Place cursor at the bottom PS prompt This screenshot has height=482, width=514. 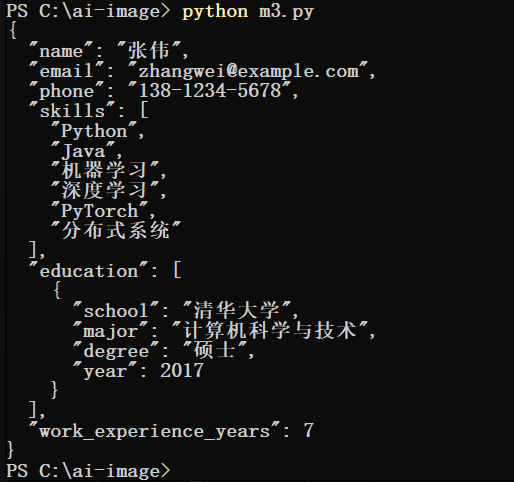coord(88,471)
